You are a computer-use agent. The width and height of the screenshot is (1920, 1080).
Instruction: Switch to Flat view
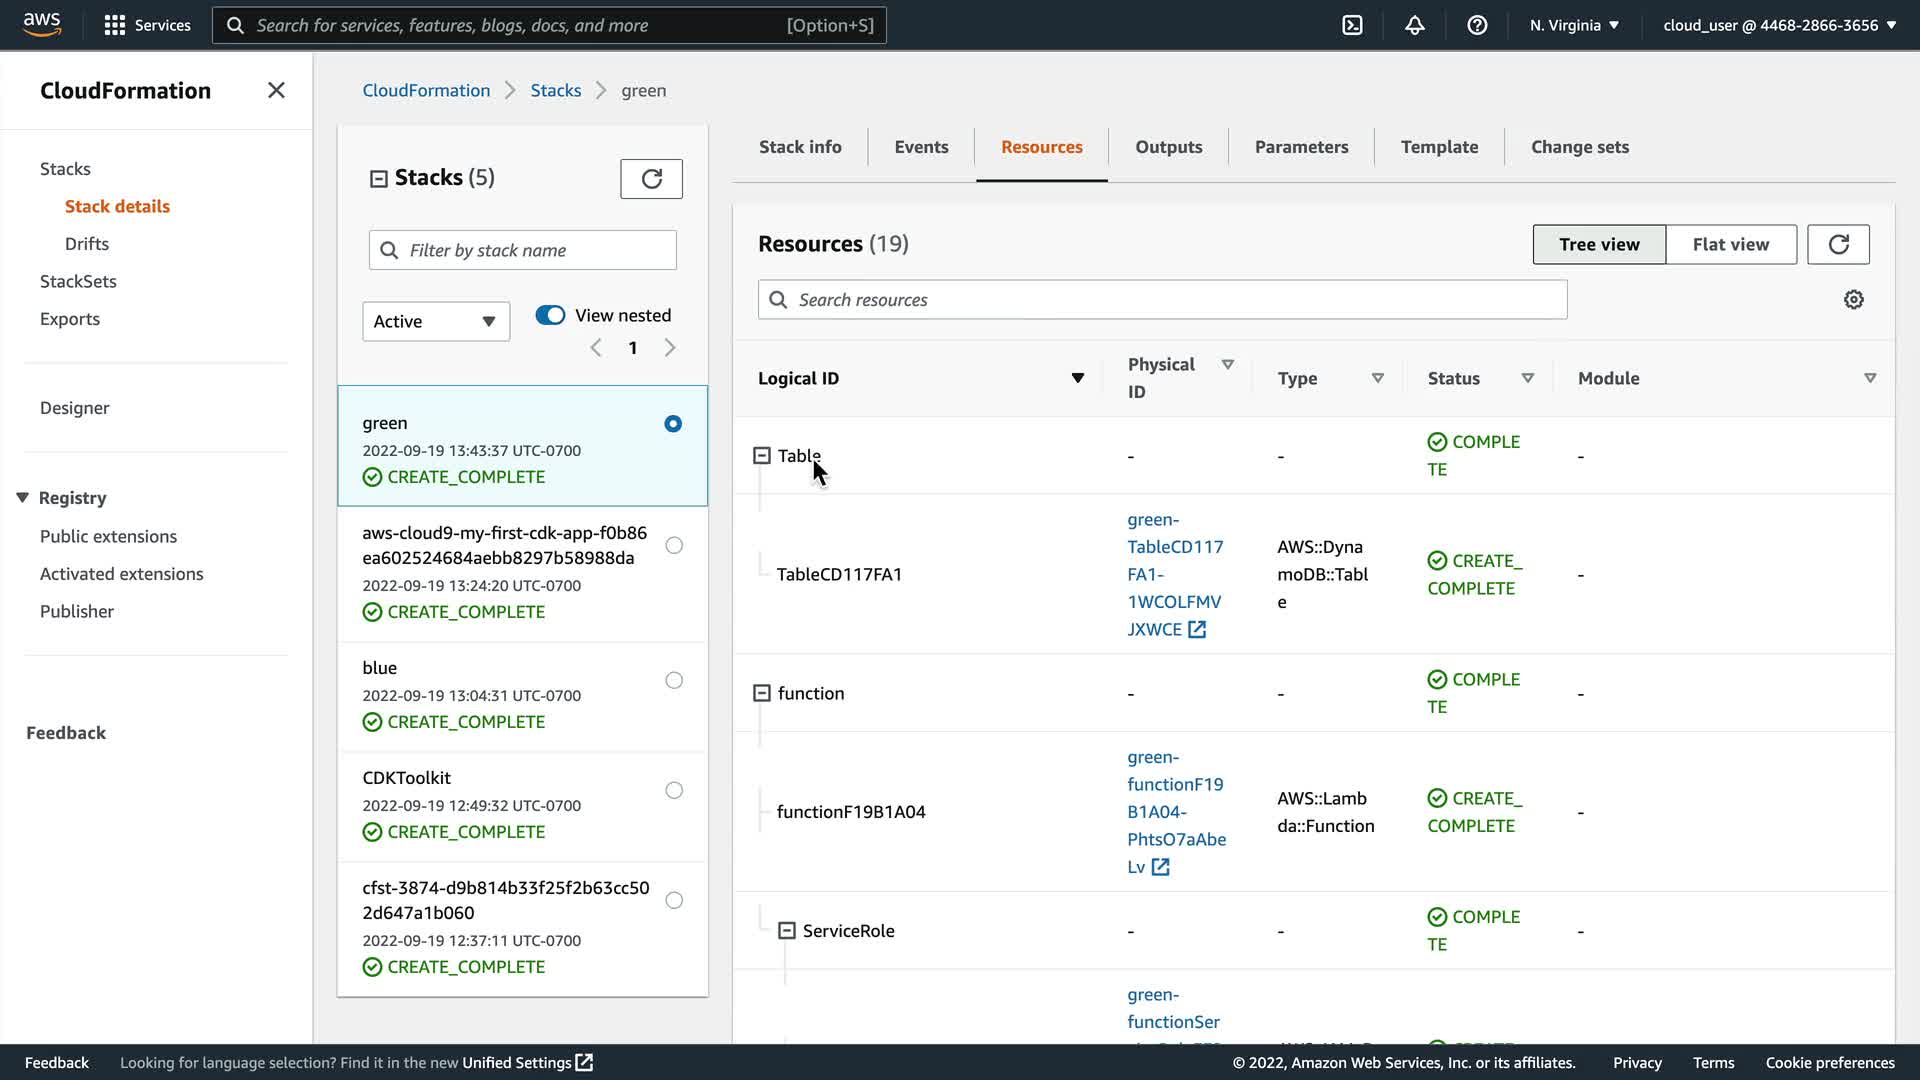[x=1730, y=244]
